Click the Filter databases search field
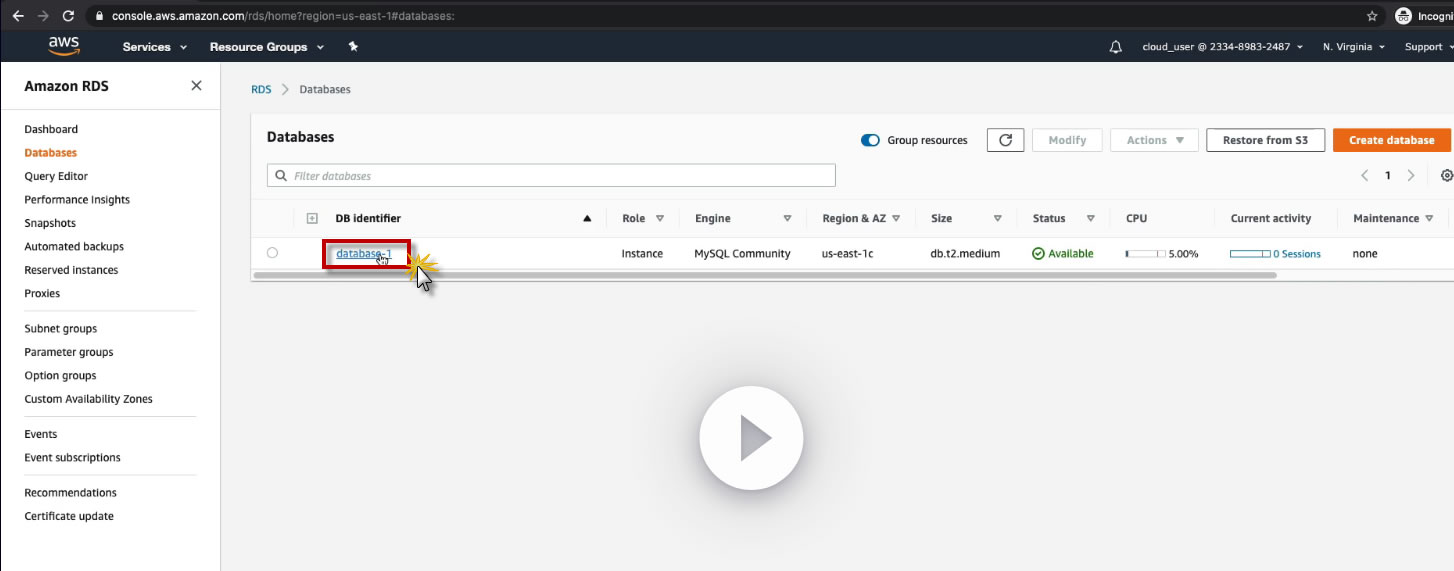This screenshot has height=571, width=1454. (551, 175)
